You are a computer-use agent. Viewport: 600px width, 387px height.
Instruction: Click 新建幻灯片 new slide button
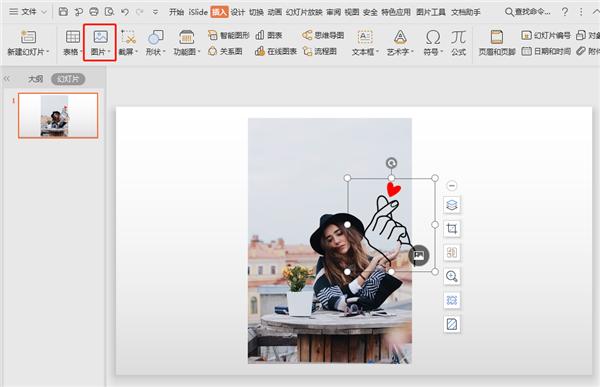28,42
